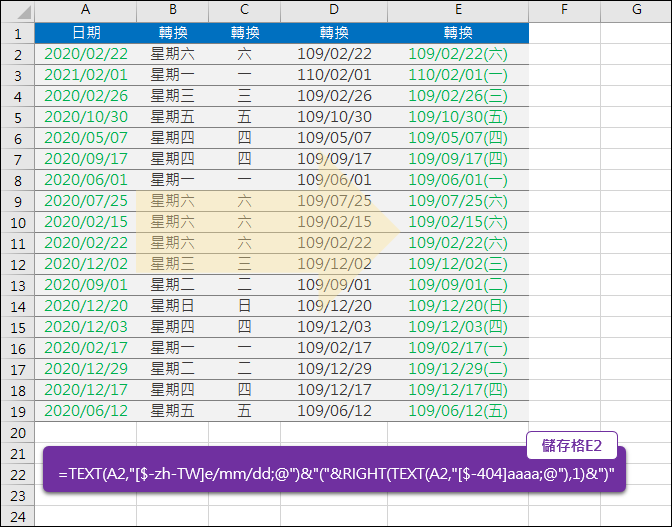This screenshot has width=672, height=527.
Task: Select the cell with date 2020/06/12
Action: point(86,411)
